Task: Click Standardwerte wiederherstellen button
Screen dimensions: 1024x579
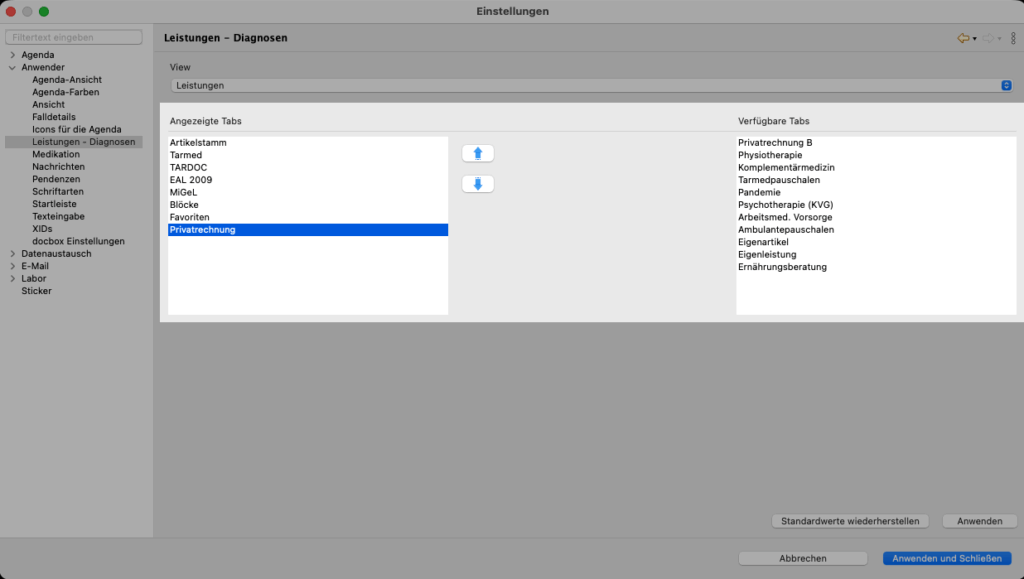Action: (x=851, y=521)
